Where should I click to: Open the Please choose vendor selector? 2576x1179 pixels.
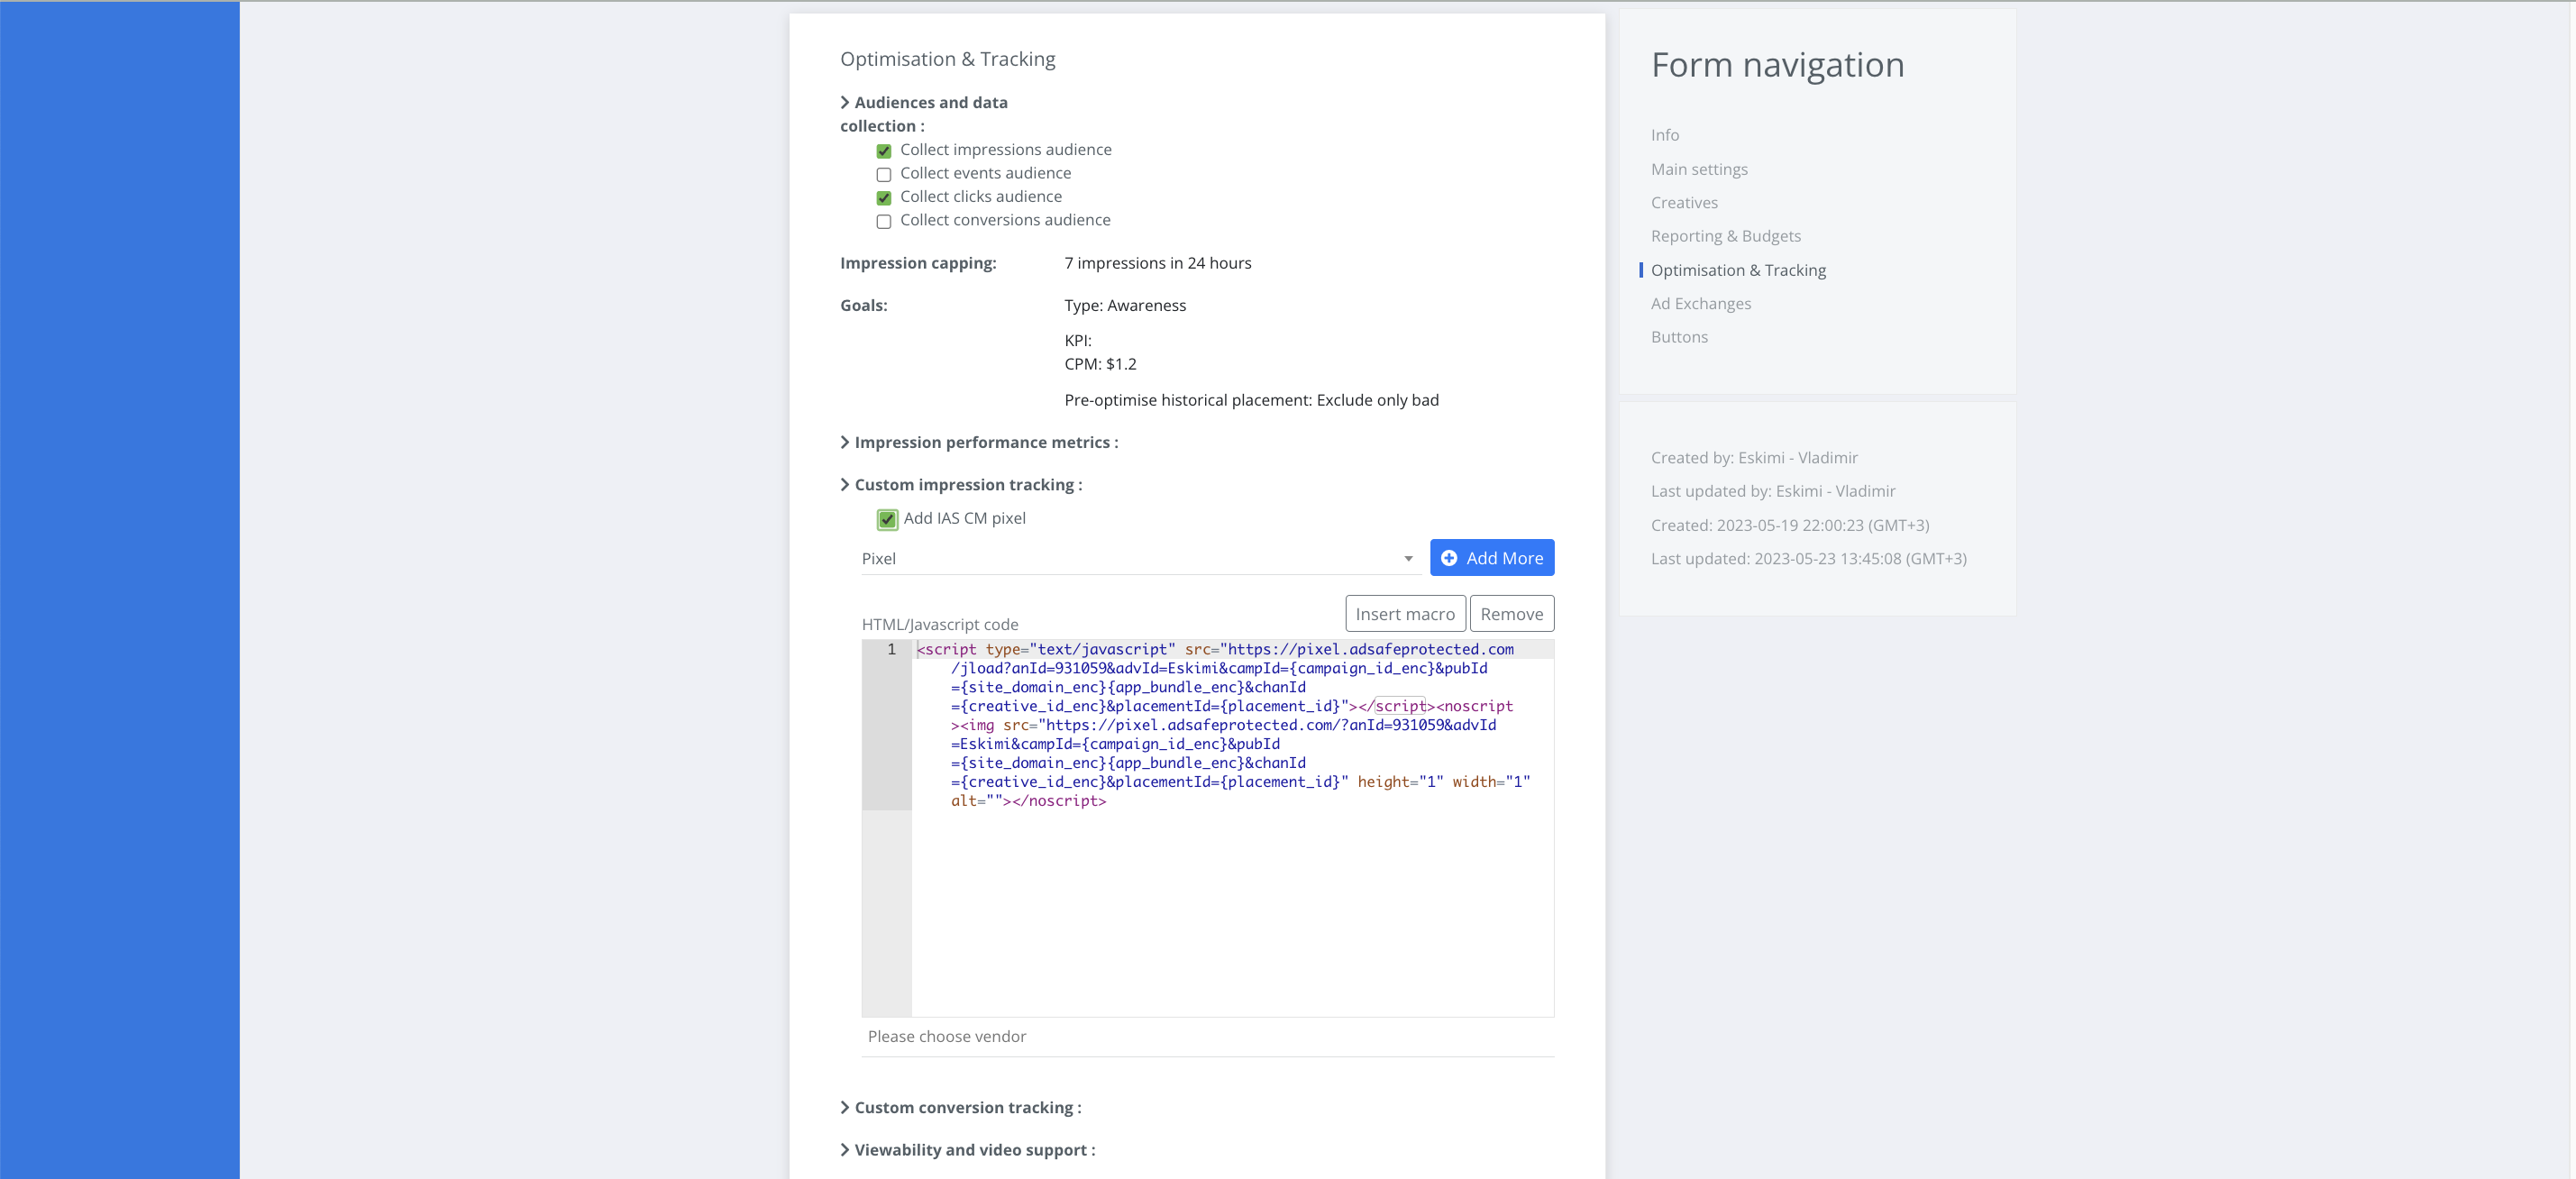click(1207, 1037)
